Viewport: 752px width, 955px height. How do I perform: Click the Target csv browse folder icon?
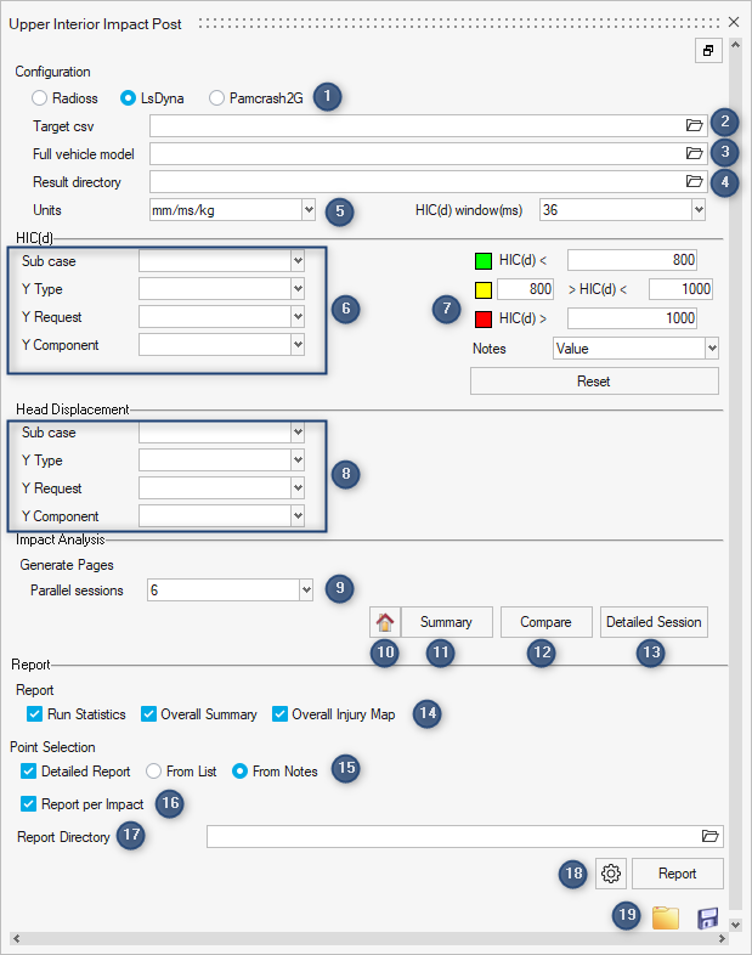pyautogui.click(x=694, y=125)
